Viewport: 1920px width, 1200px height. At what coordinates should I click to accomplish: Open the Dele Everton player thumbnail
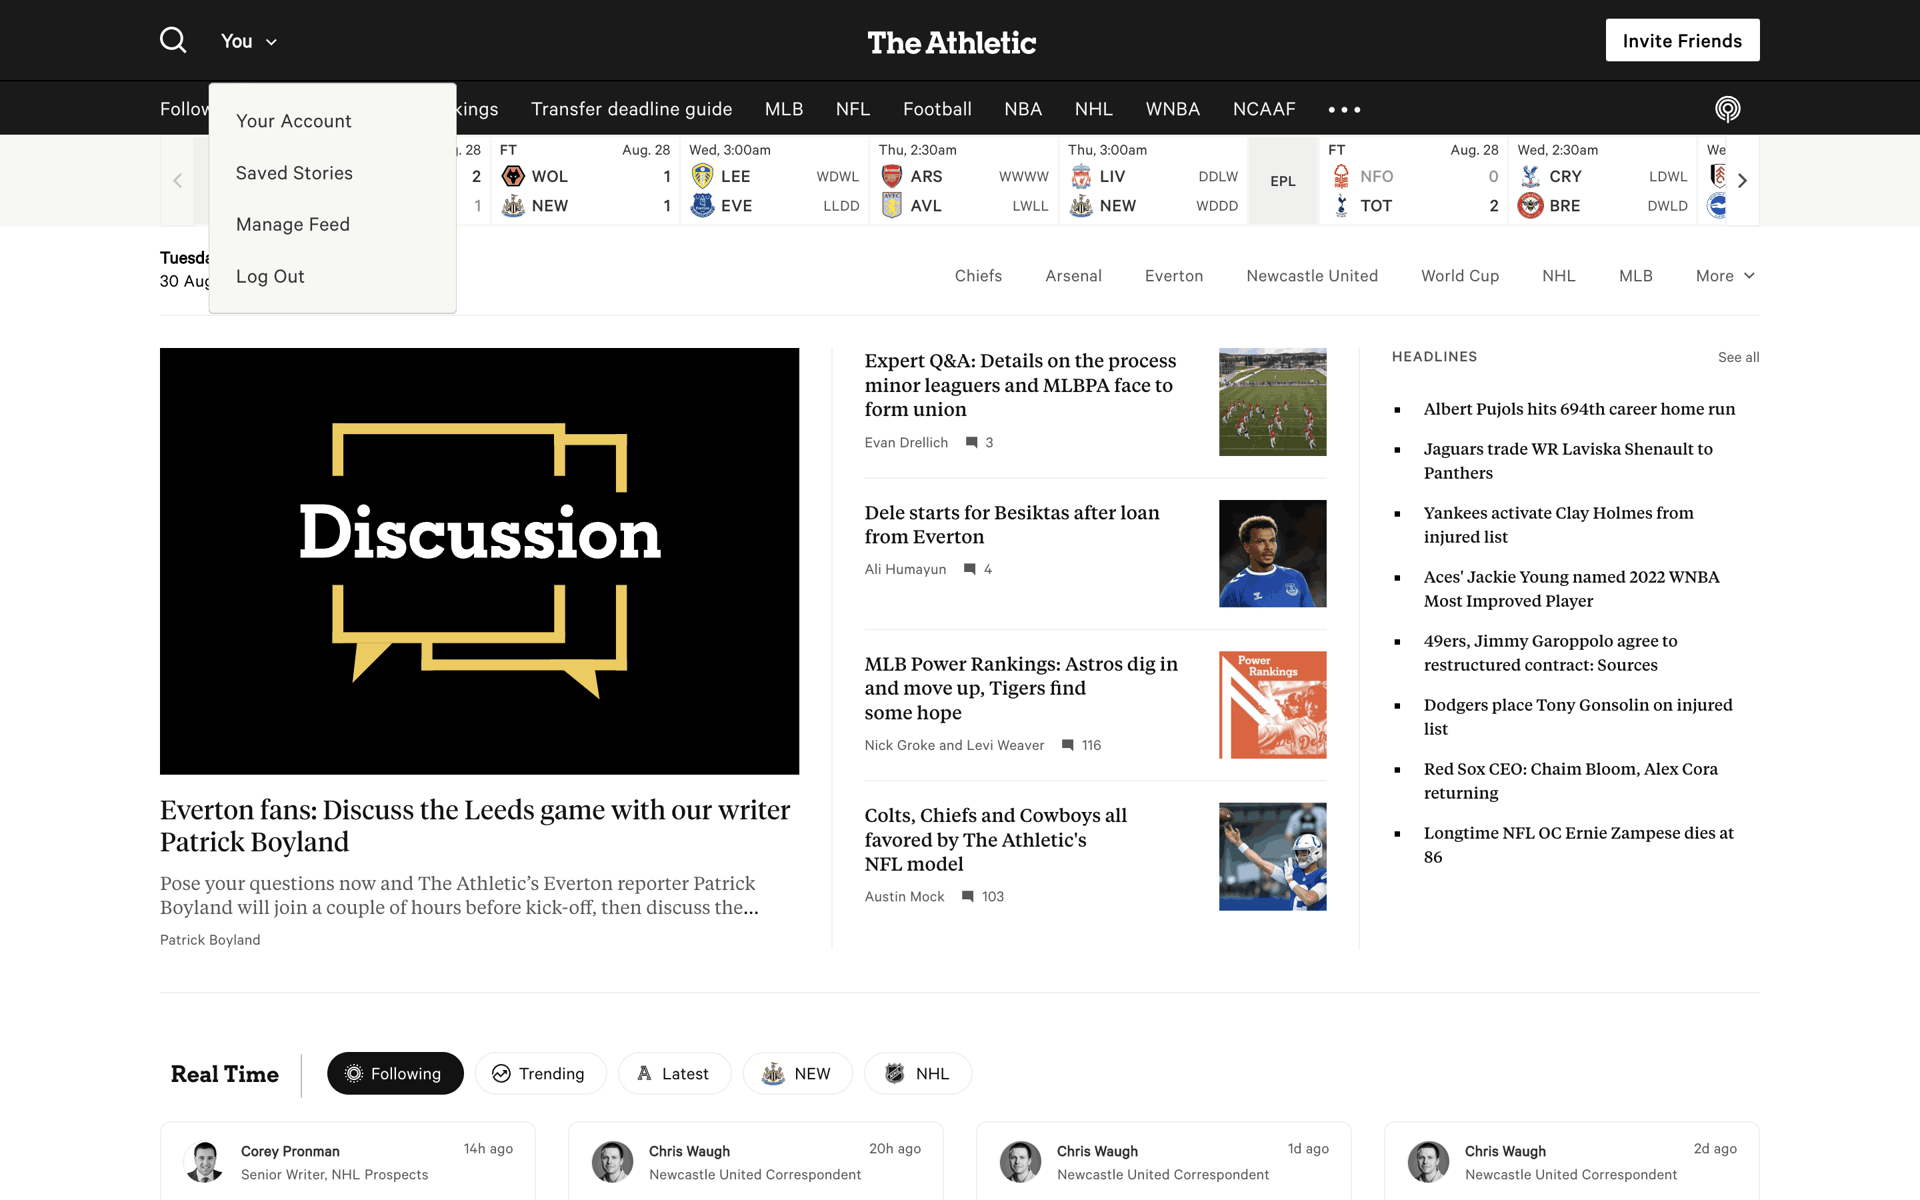click(x=1272, y=553)
